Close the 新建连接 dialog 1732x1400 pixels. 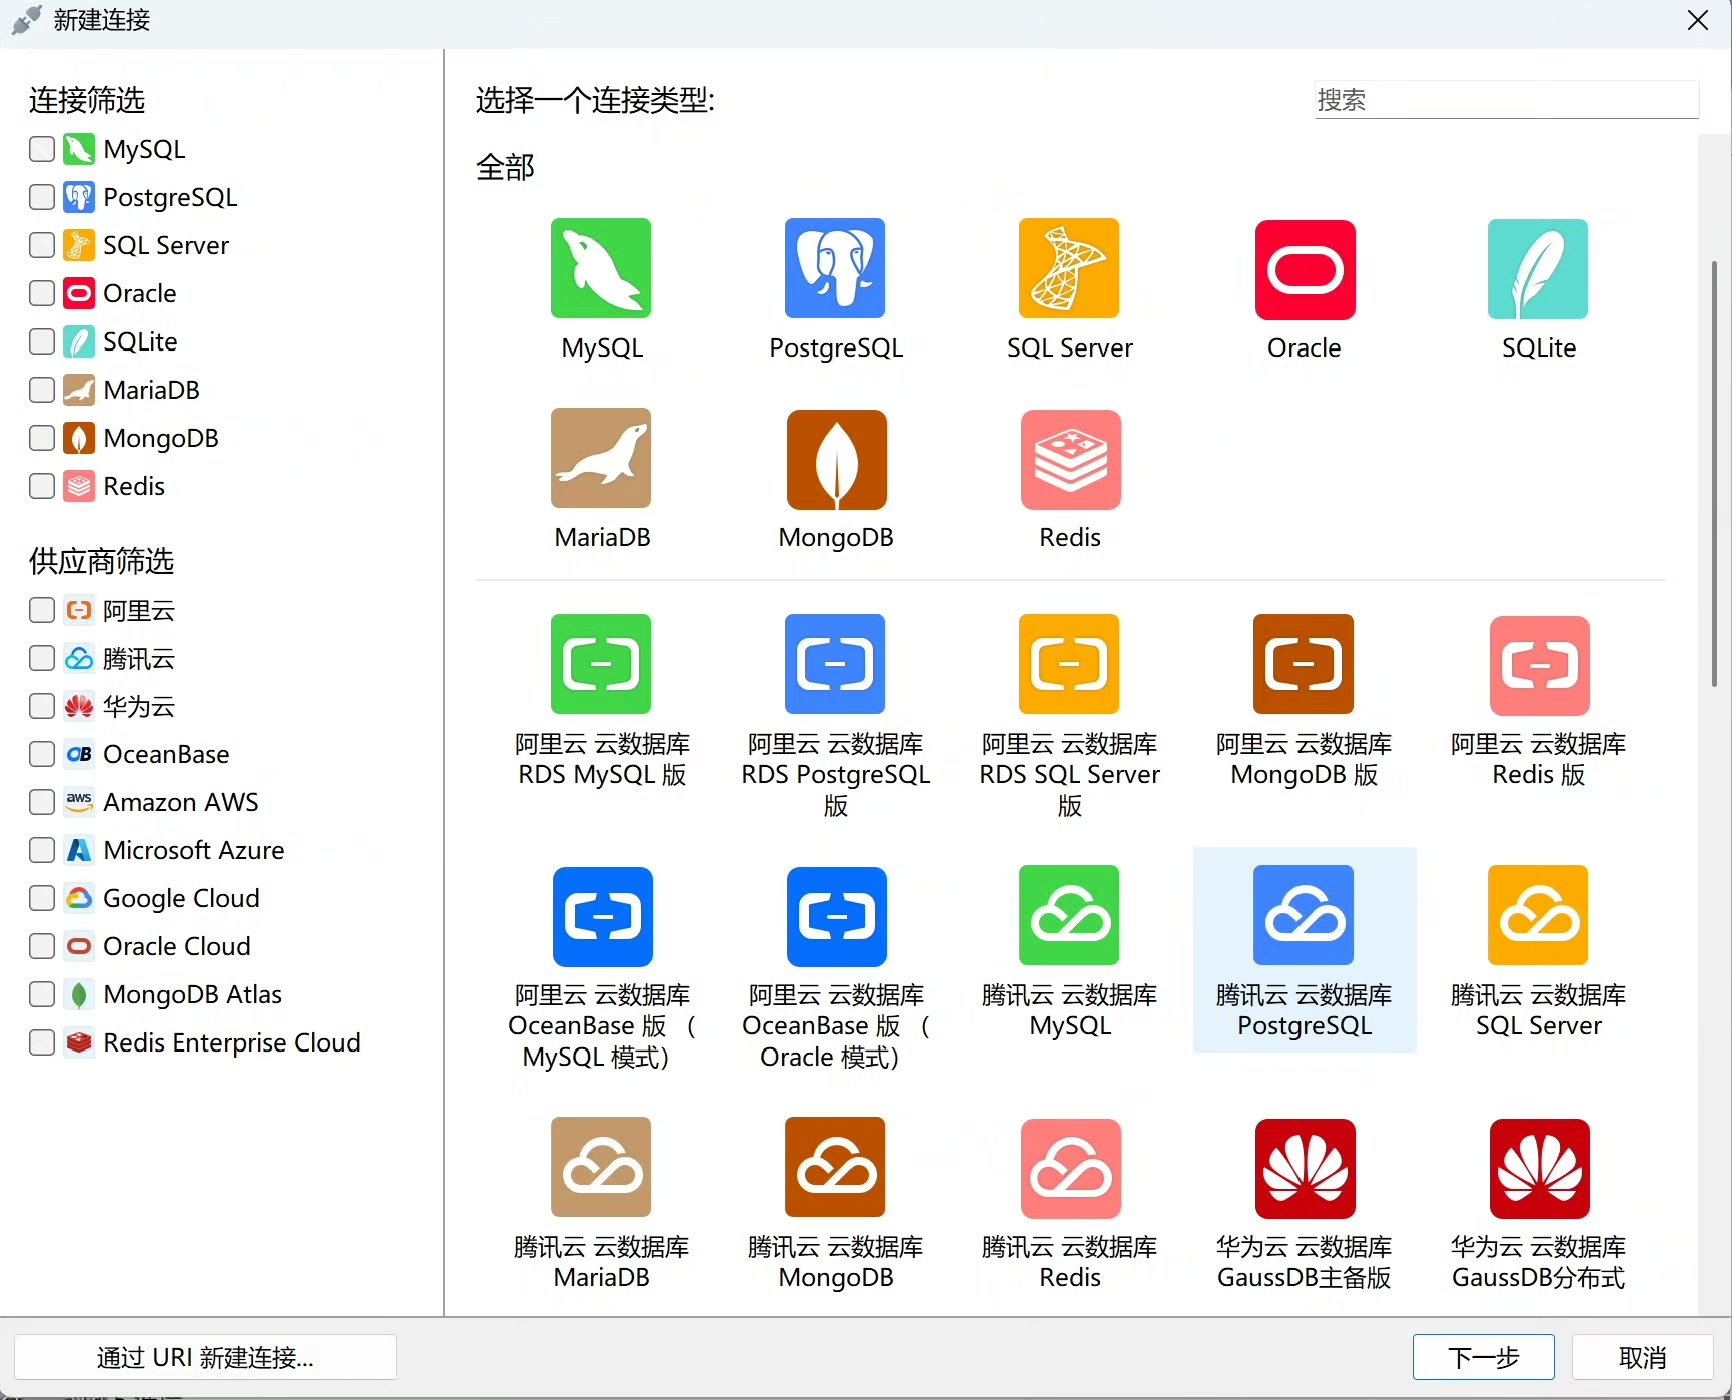[x=1697, y=20]
